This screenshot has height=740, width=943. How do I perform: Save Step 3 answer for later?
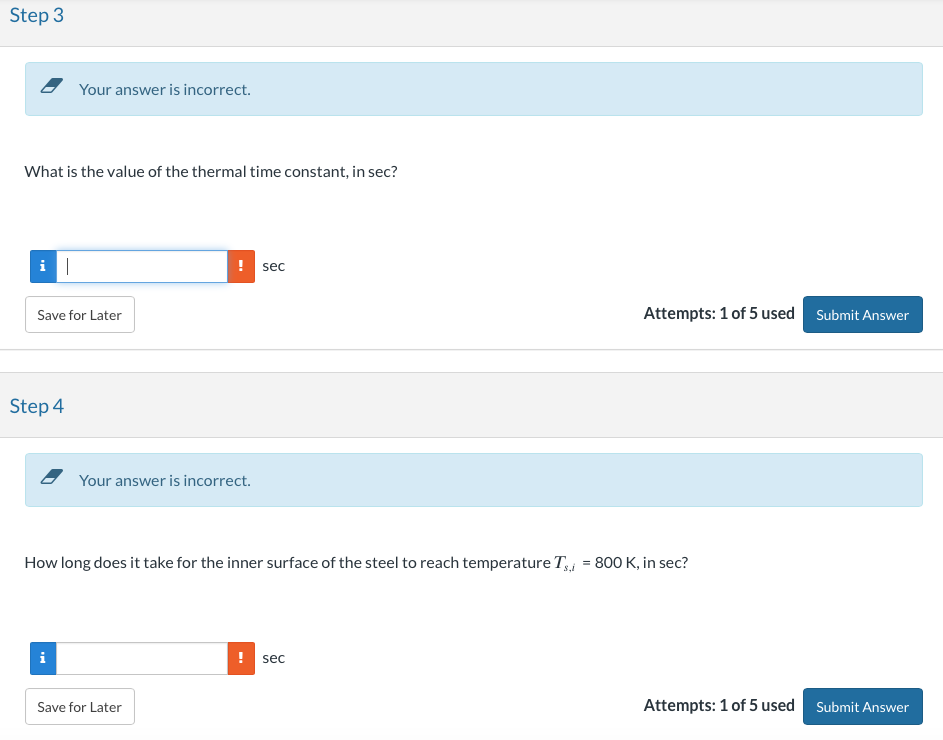click(79, 315)
